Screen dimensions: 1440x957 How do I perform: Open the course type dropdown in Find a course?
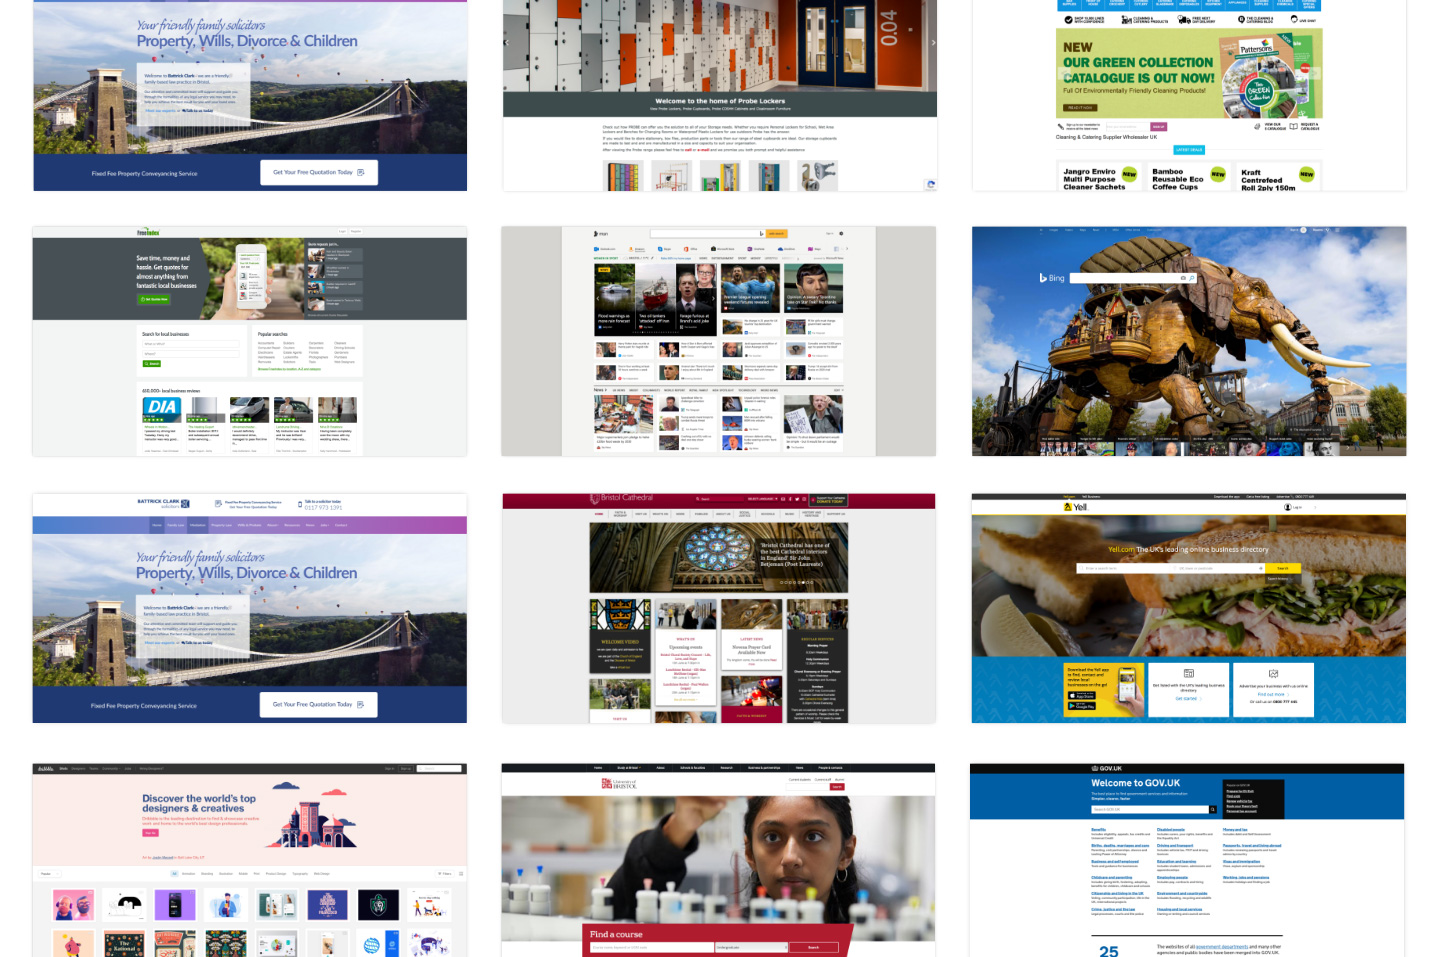(752, 947)
